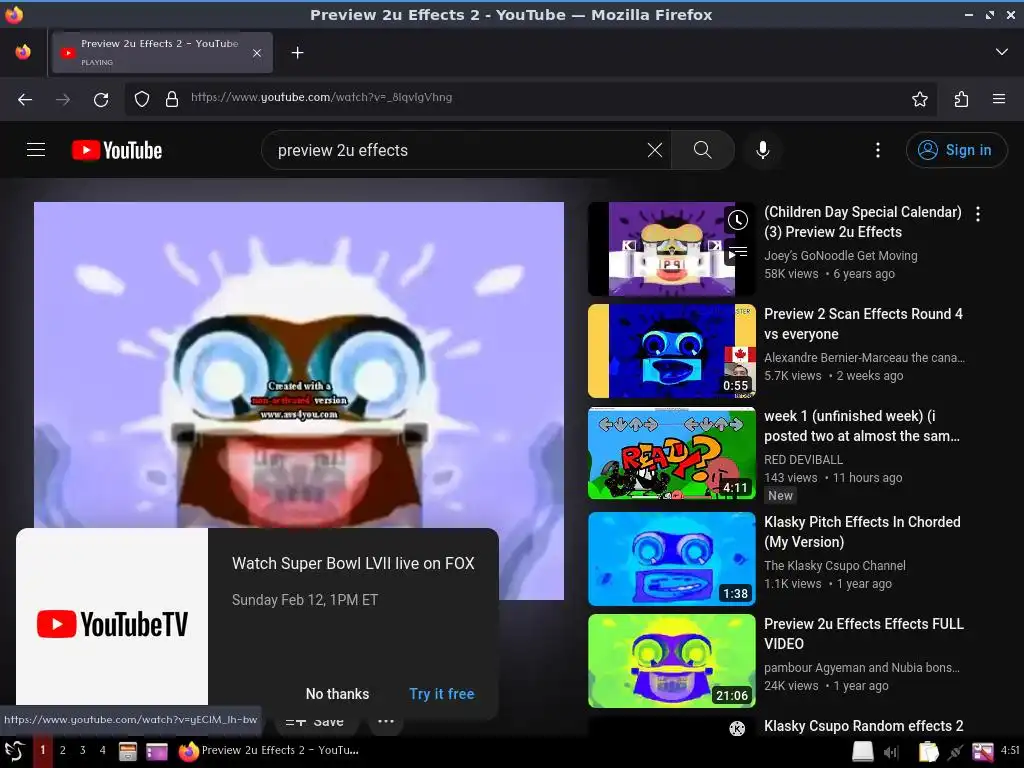Open Preview 2u Effects Effects FULL VIDEO title
1024x768 pixels.
click(863, 633)
